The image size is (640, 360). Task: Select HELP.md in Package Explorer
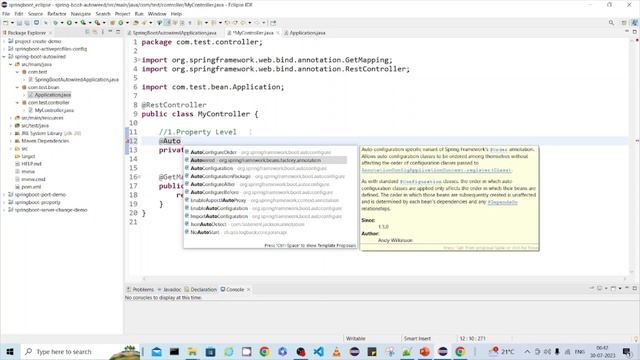(x=31, y=164)
